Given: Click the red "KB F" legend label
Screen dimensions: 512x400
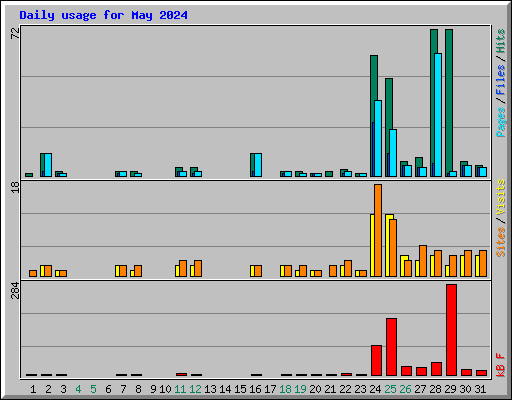Looking at the screenshot, I should [501, 365].
